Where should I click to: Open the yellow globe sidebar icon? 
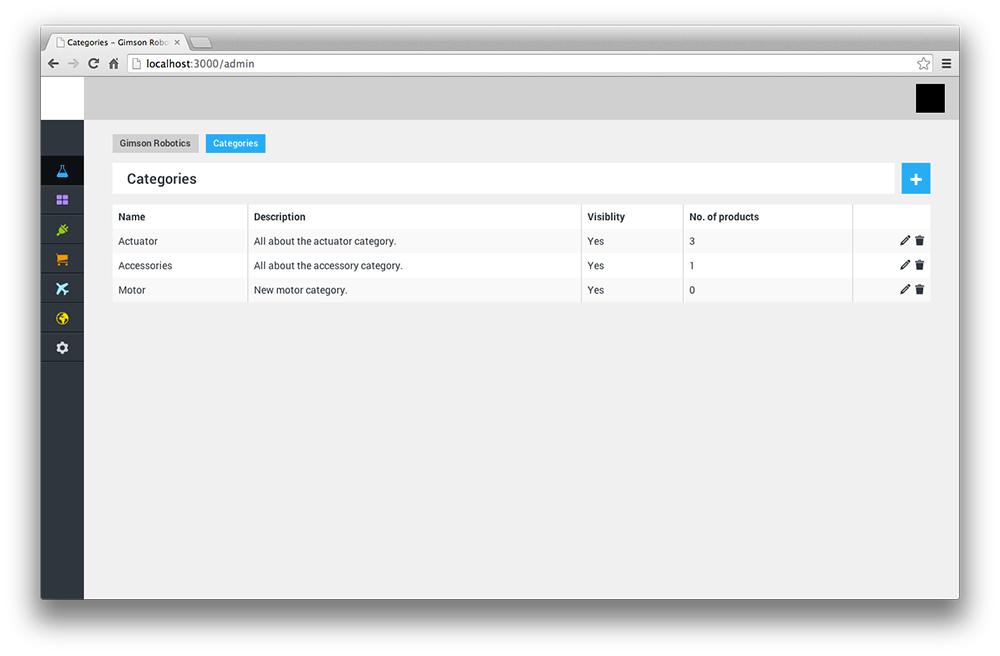(x=62, y=318)
